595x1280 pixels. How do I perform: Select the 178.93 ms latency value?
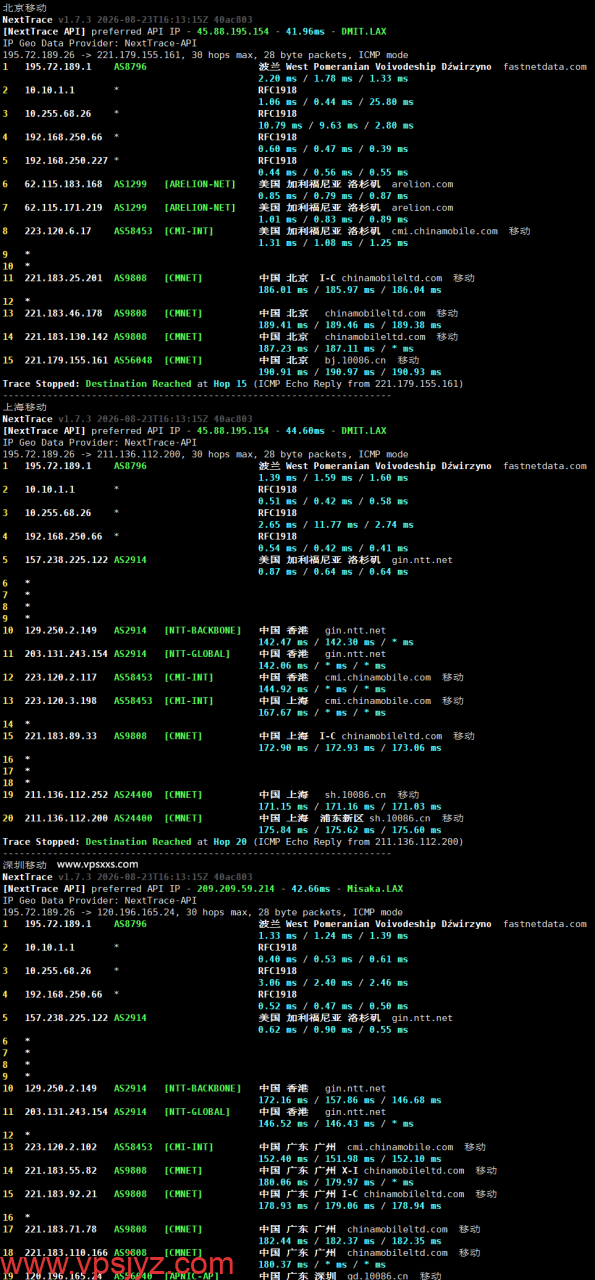pos(281,1206)
